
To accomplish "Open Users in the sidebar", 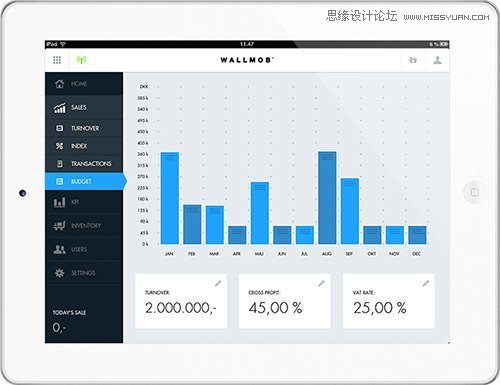I will point(84,249).
